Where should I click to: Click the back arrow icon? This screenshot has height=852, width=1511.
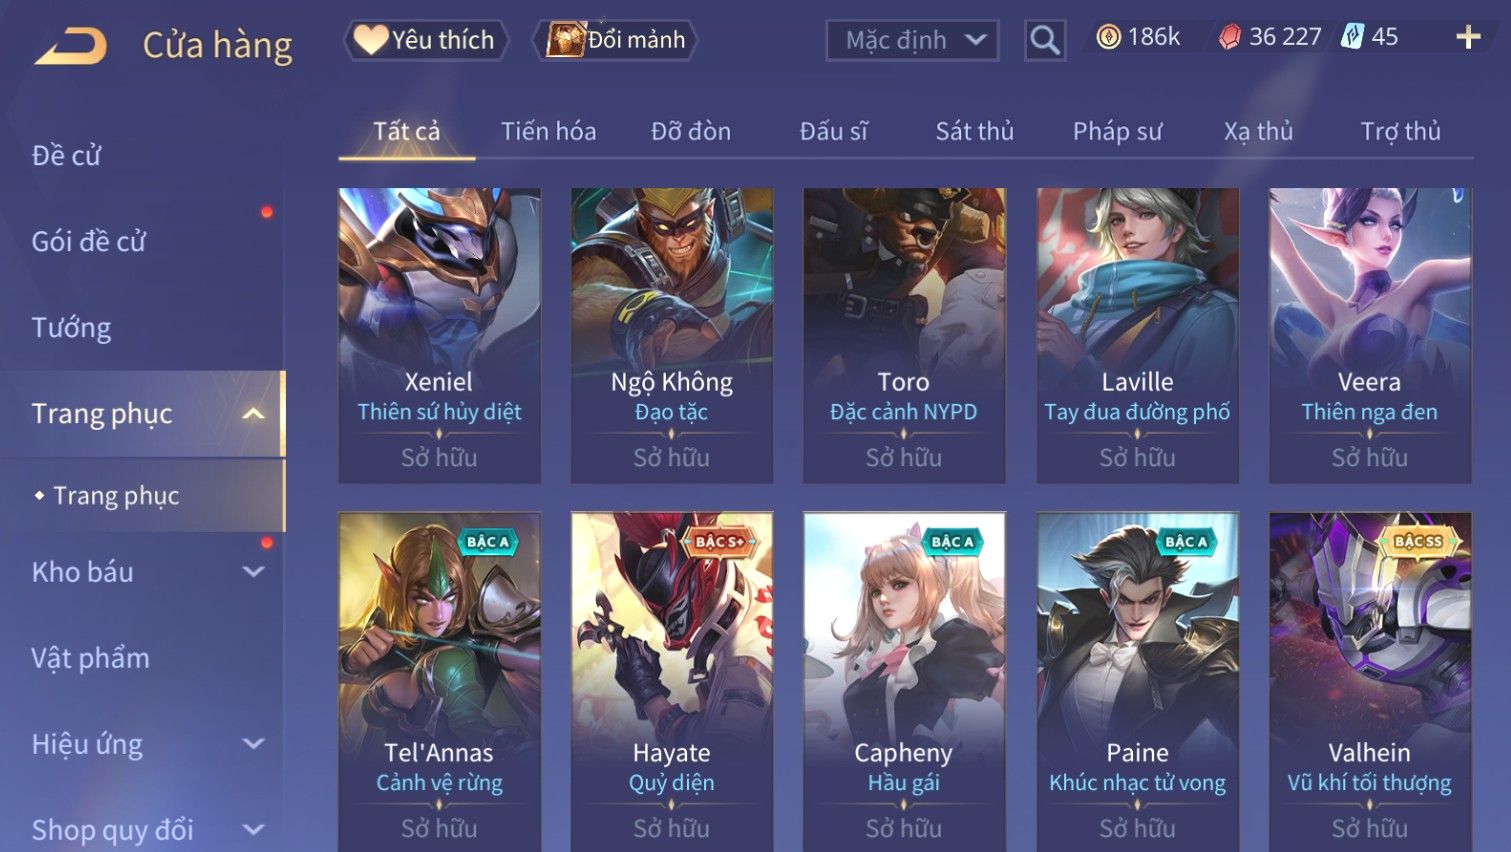click(x=71, y=46)
